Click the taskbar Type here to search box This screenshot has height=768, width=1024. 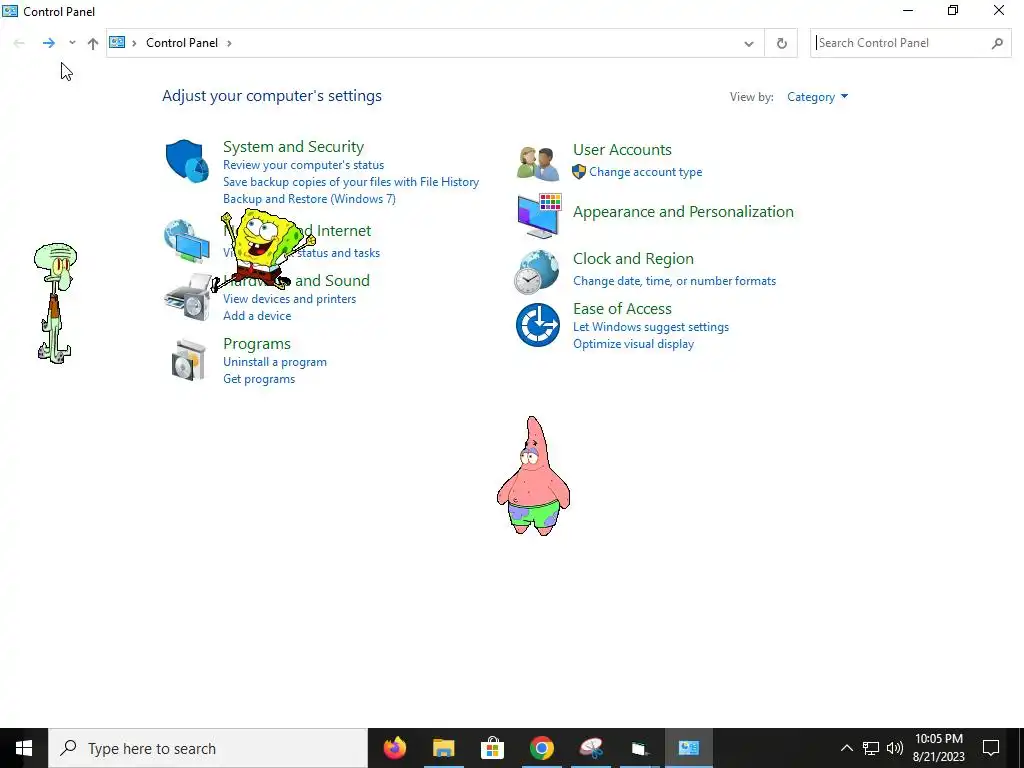(208, 748)
